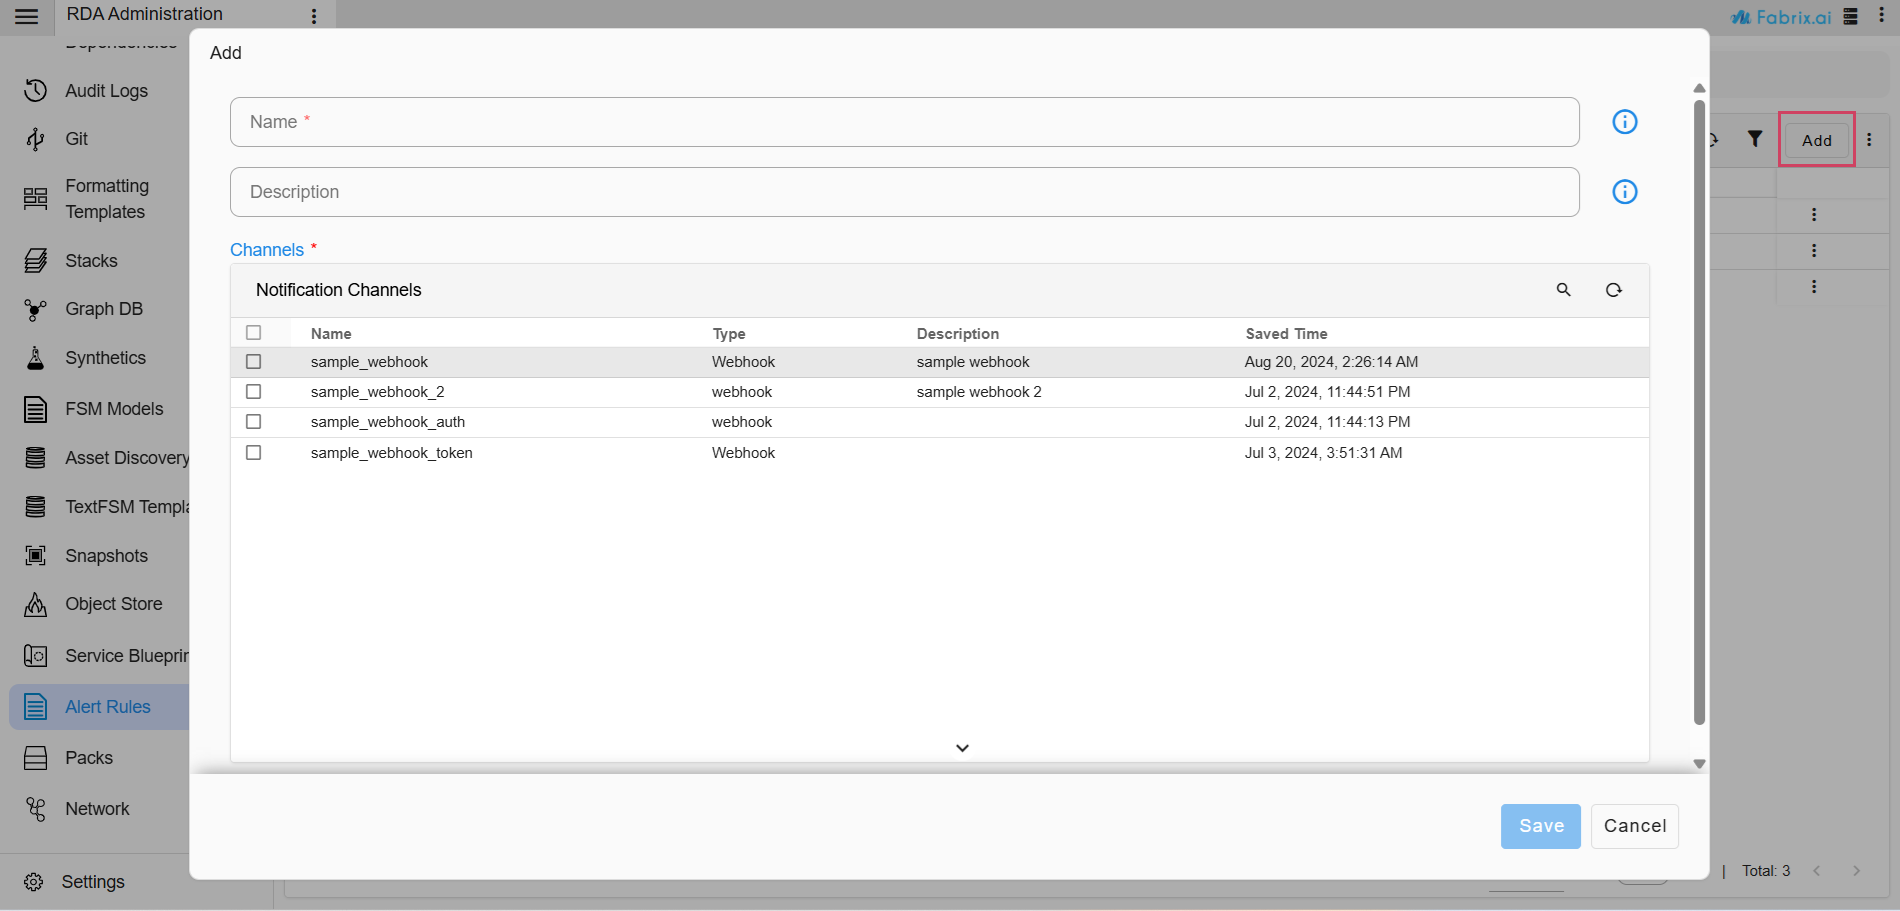Open Graph DB from the sidebar
1900x911 pixels.
(x=104, y=309)
